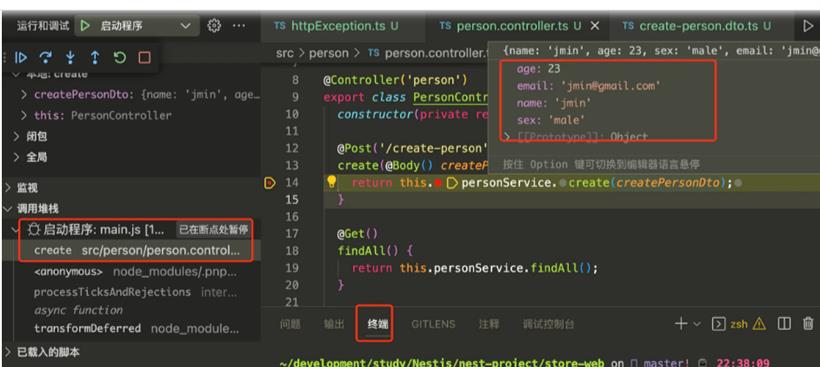
Task: Open the new terminal profile dropdown arrow
Action: 697,324
